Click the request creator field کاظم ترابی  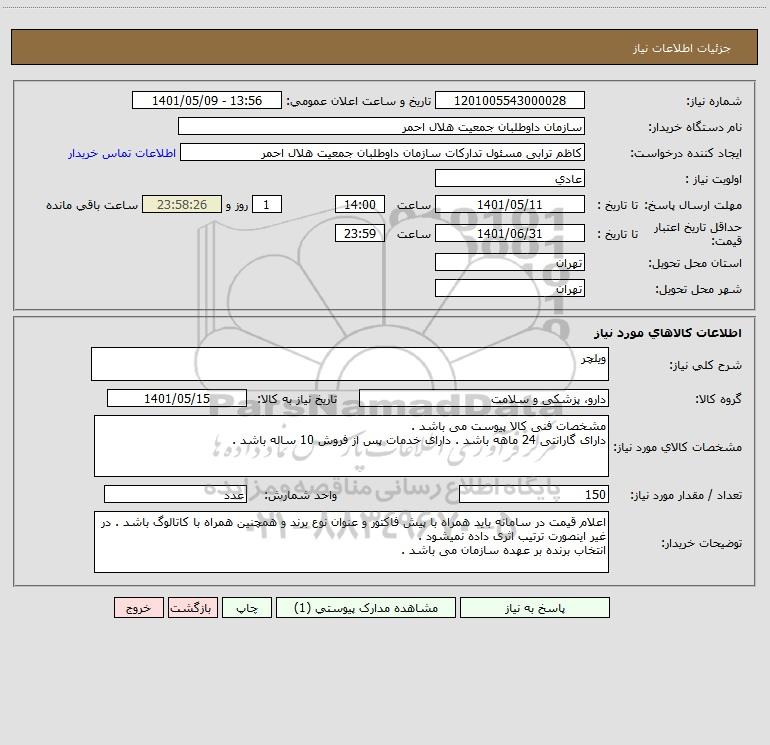382,152
